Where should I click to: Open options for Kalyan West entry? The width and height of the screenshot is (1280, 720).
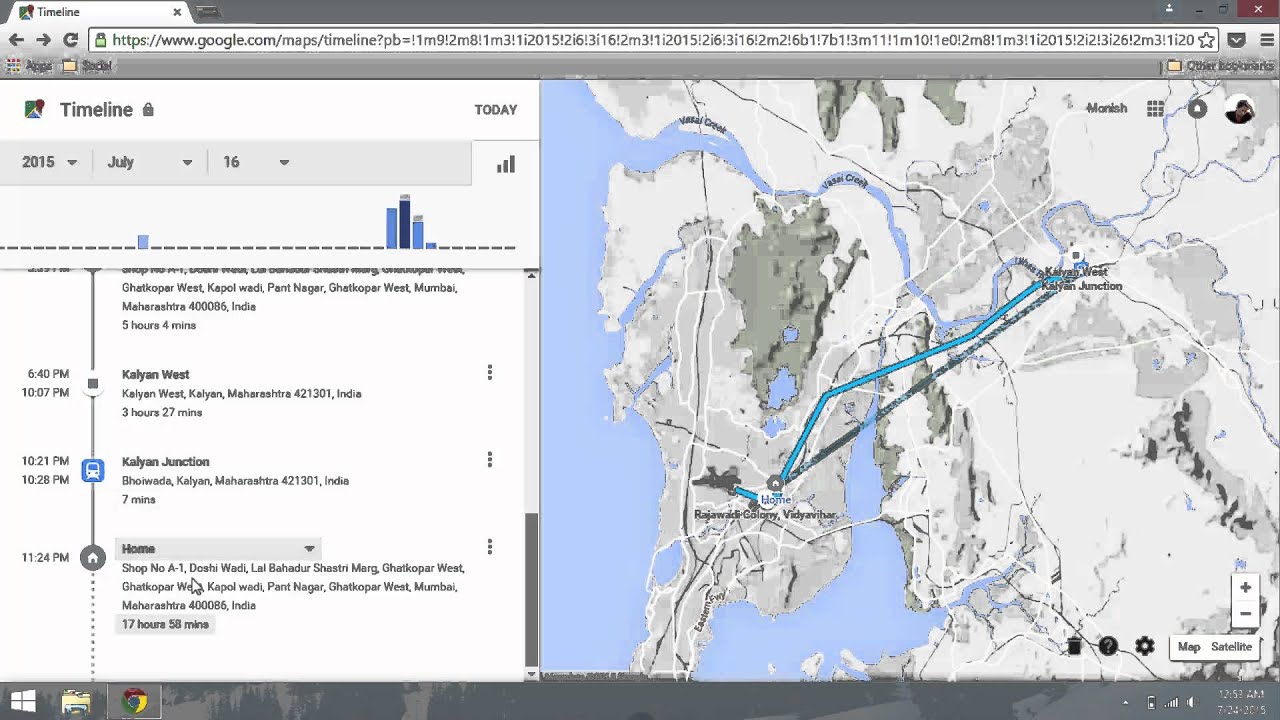pos(489,373)
